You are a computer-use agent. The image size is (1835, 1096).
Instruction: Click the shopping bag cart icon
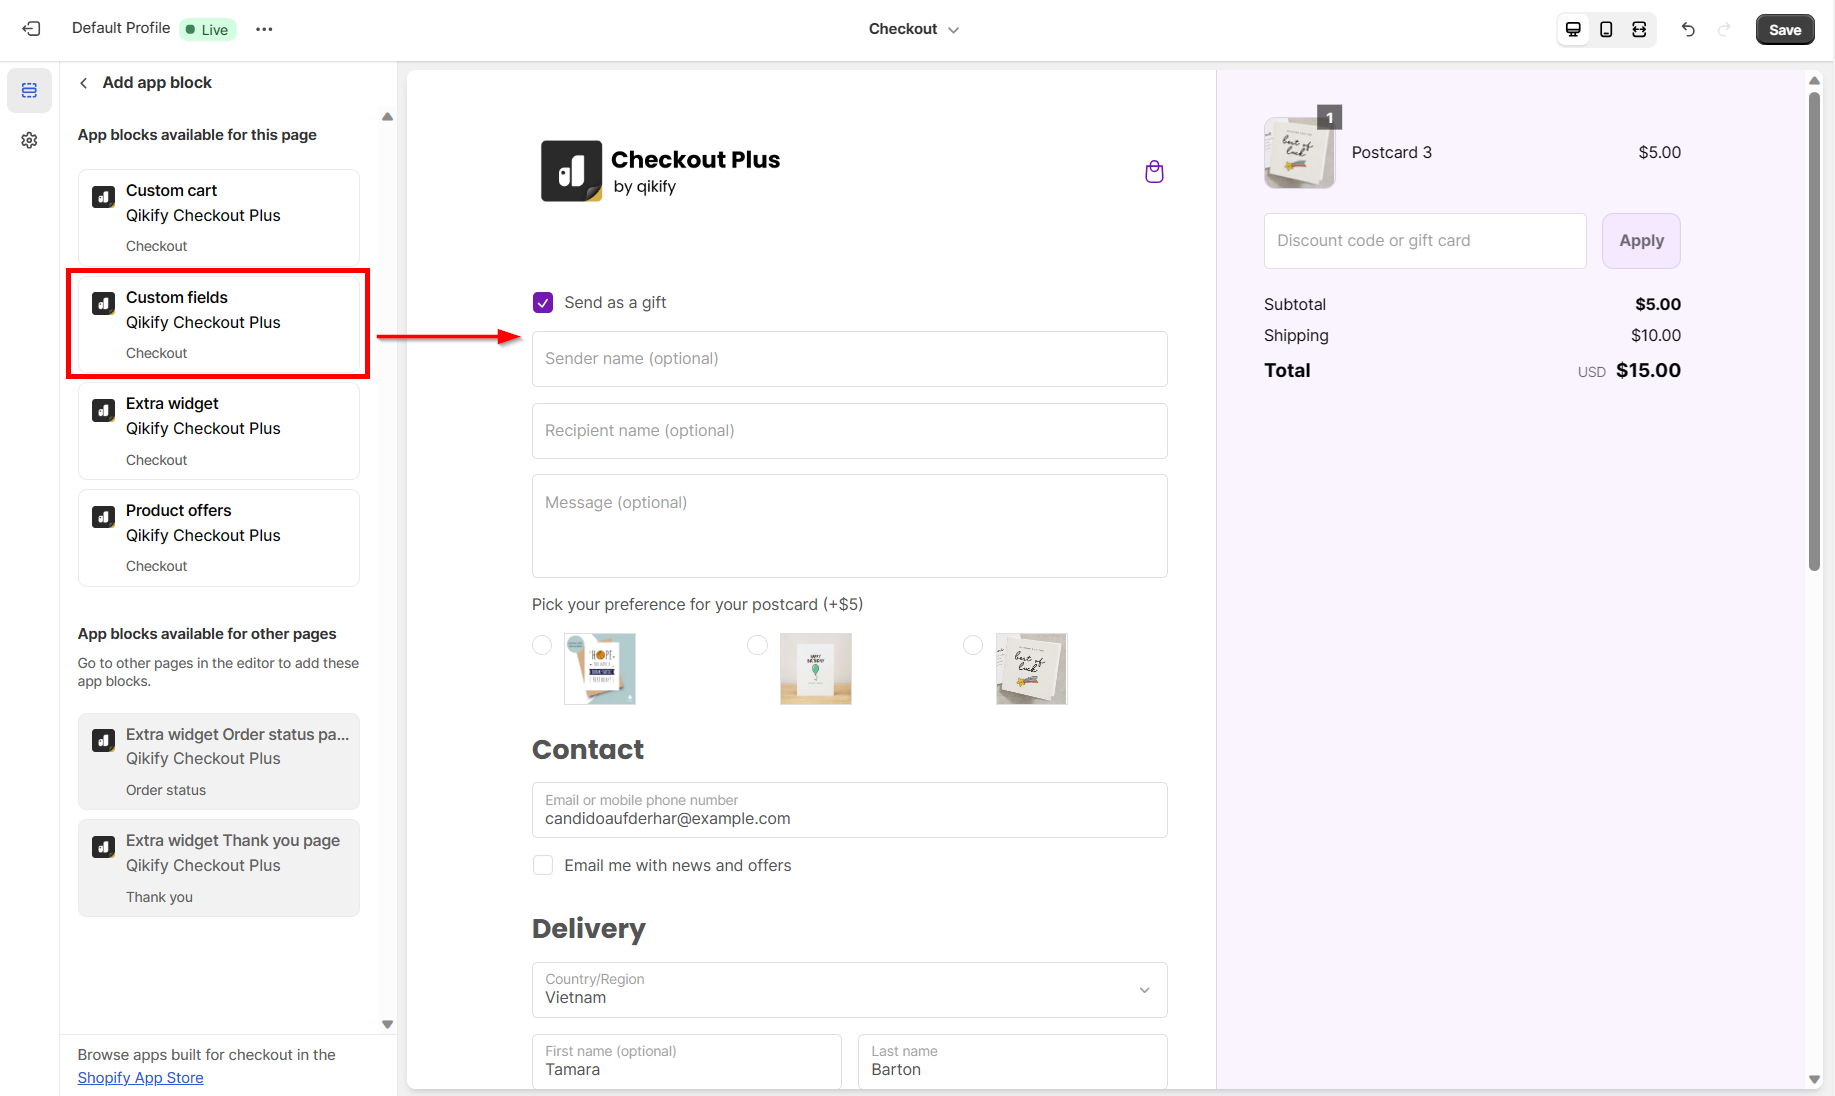pyautogui.click(x=1154, y=172)
